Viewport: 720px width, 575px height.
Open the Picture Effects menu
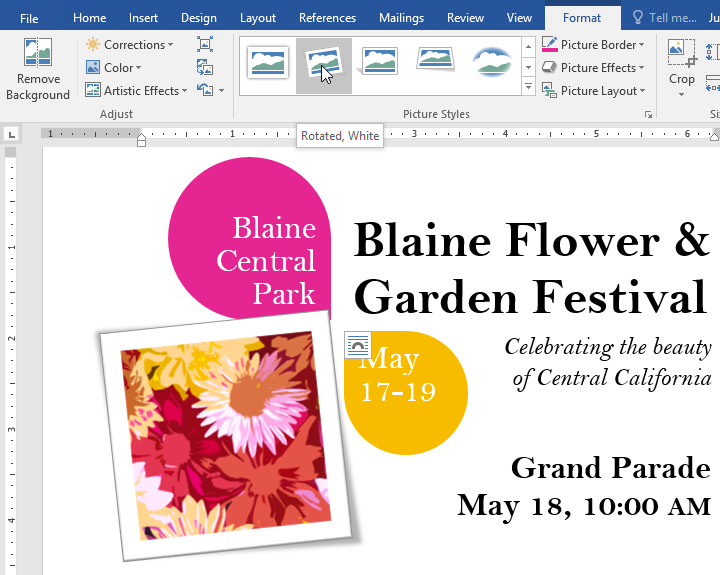click(594, 68)
